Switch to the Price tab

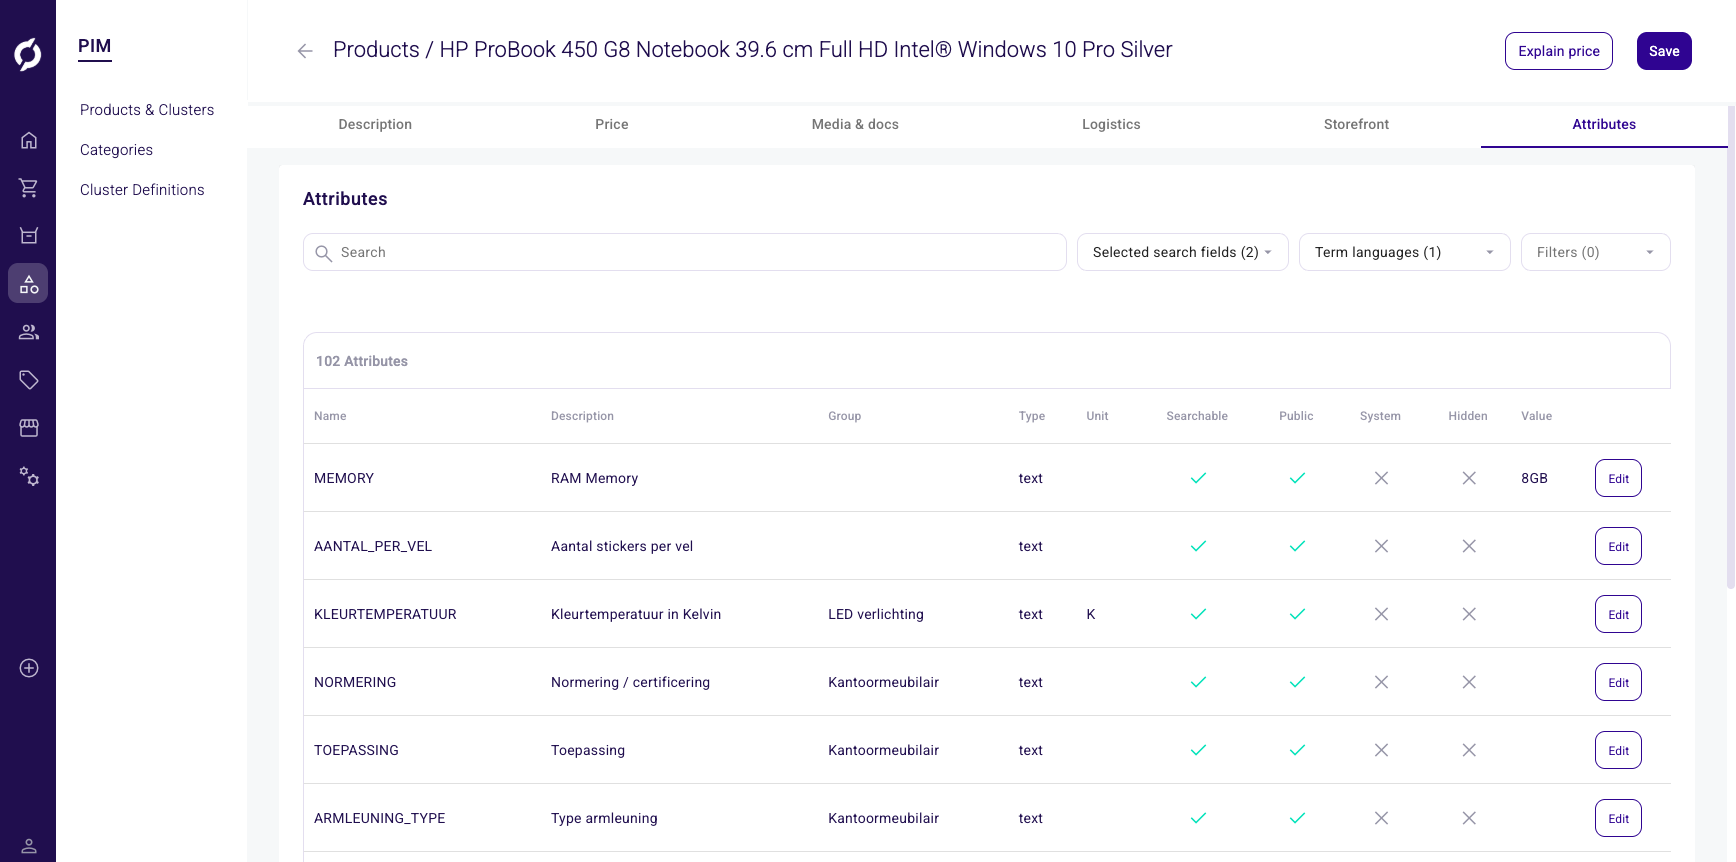coord(612,124)
